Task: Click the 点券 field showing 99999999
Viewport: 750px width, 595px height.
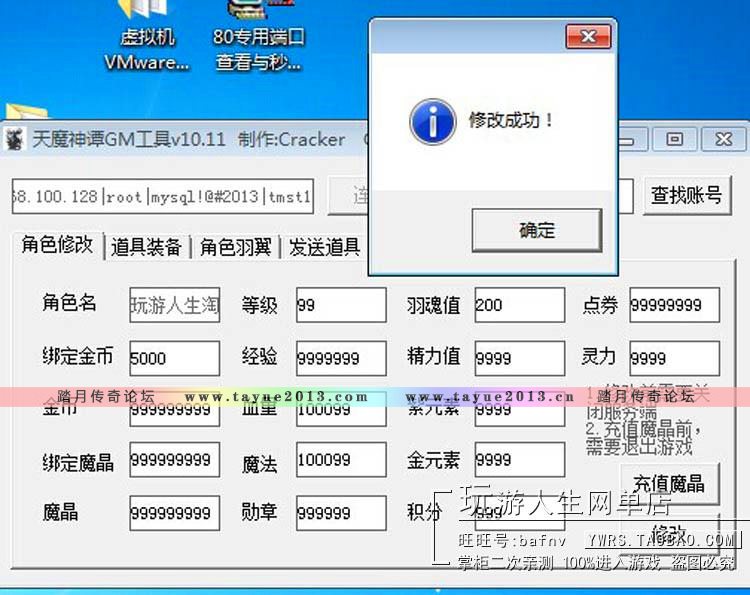Action: pyautogui.click(x=674, y=305)
